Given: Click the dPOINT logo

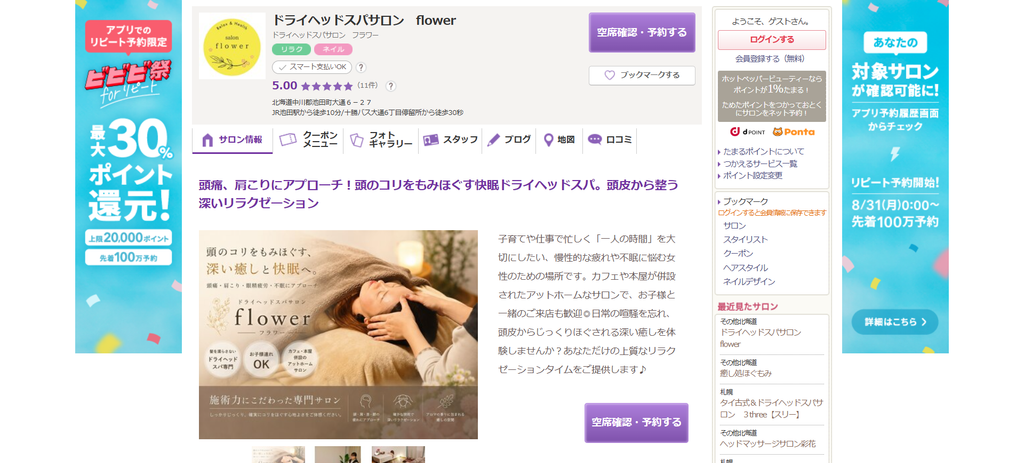Looking at the screenshot, I should coord(747,132).
